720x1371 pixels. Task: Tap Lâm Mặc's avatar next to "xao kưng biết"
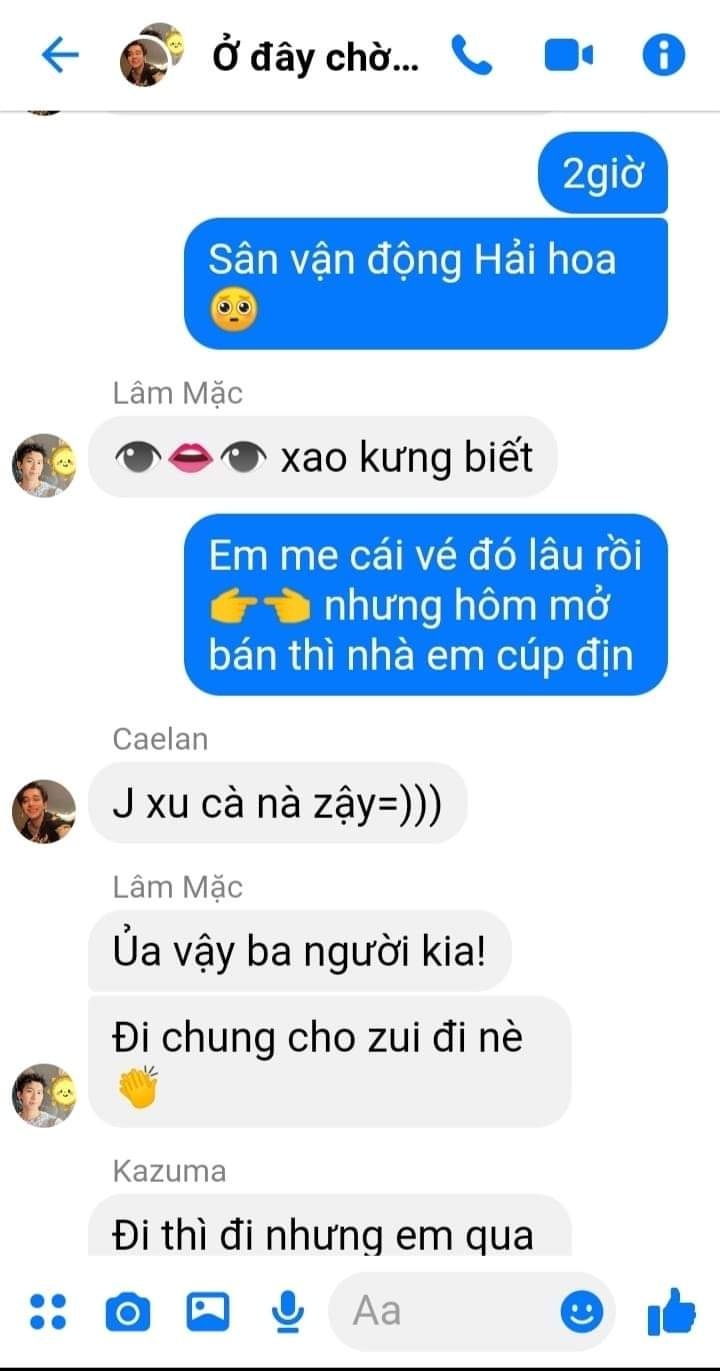[44, 466]
